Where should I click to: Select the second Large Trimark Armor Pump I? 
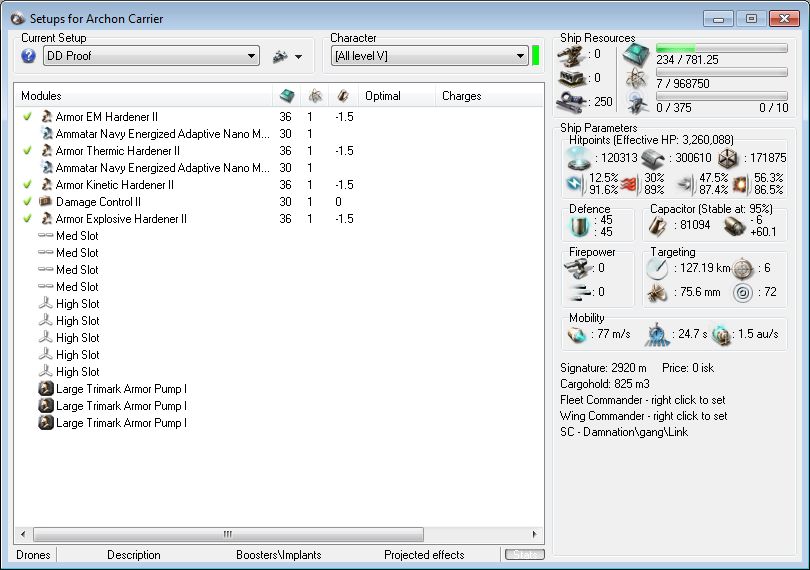point(279,406)
